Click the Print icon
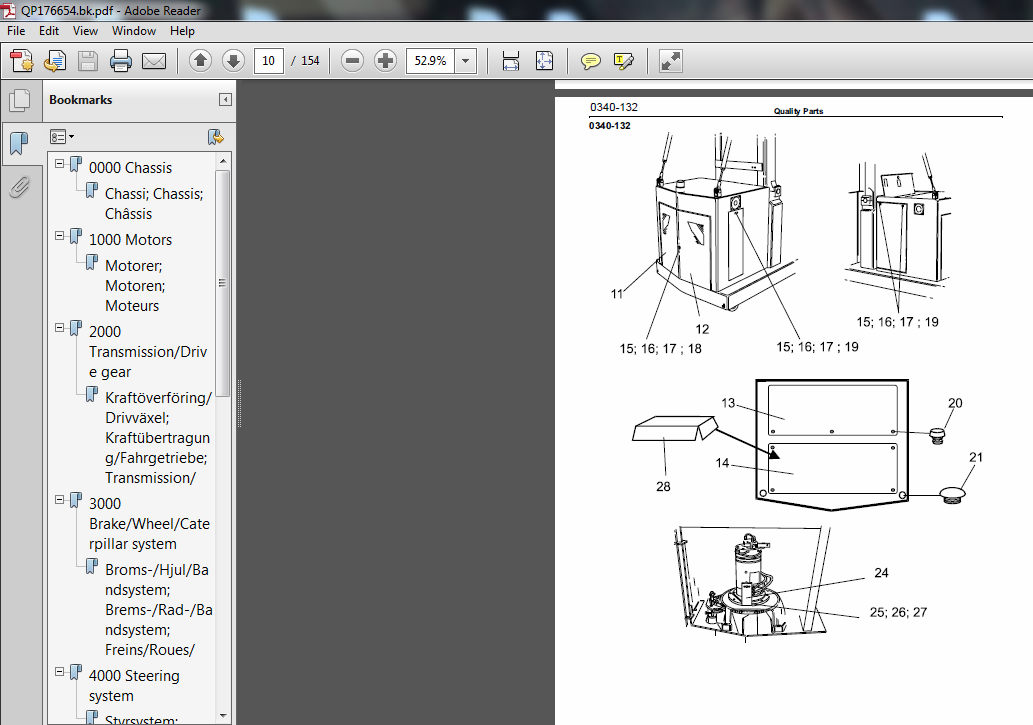 (x=121, y=61)
